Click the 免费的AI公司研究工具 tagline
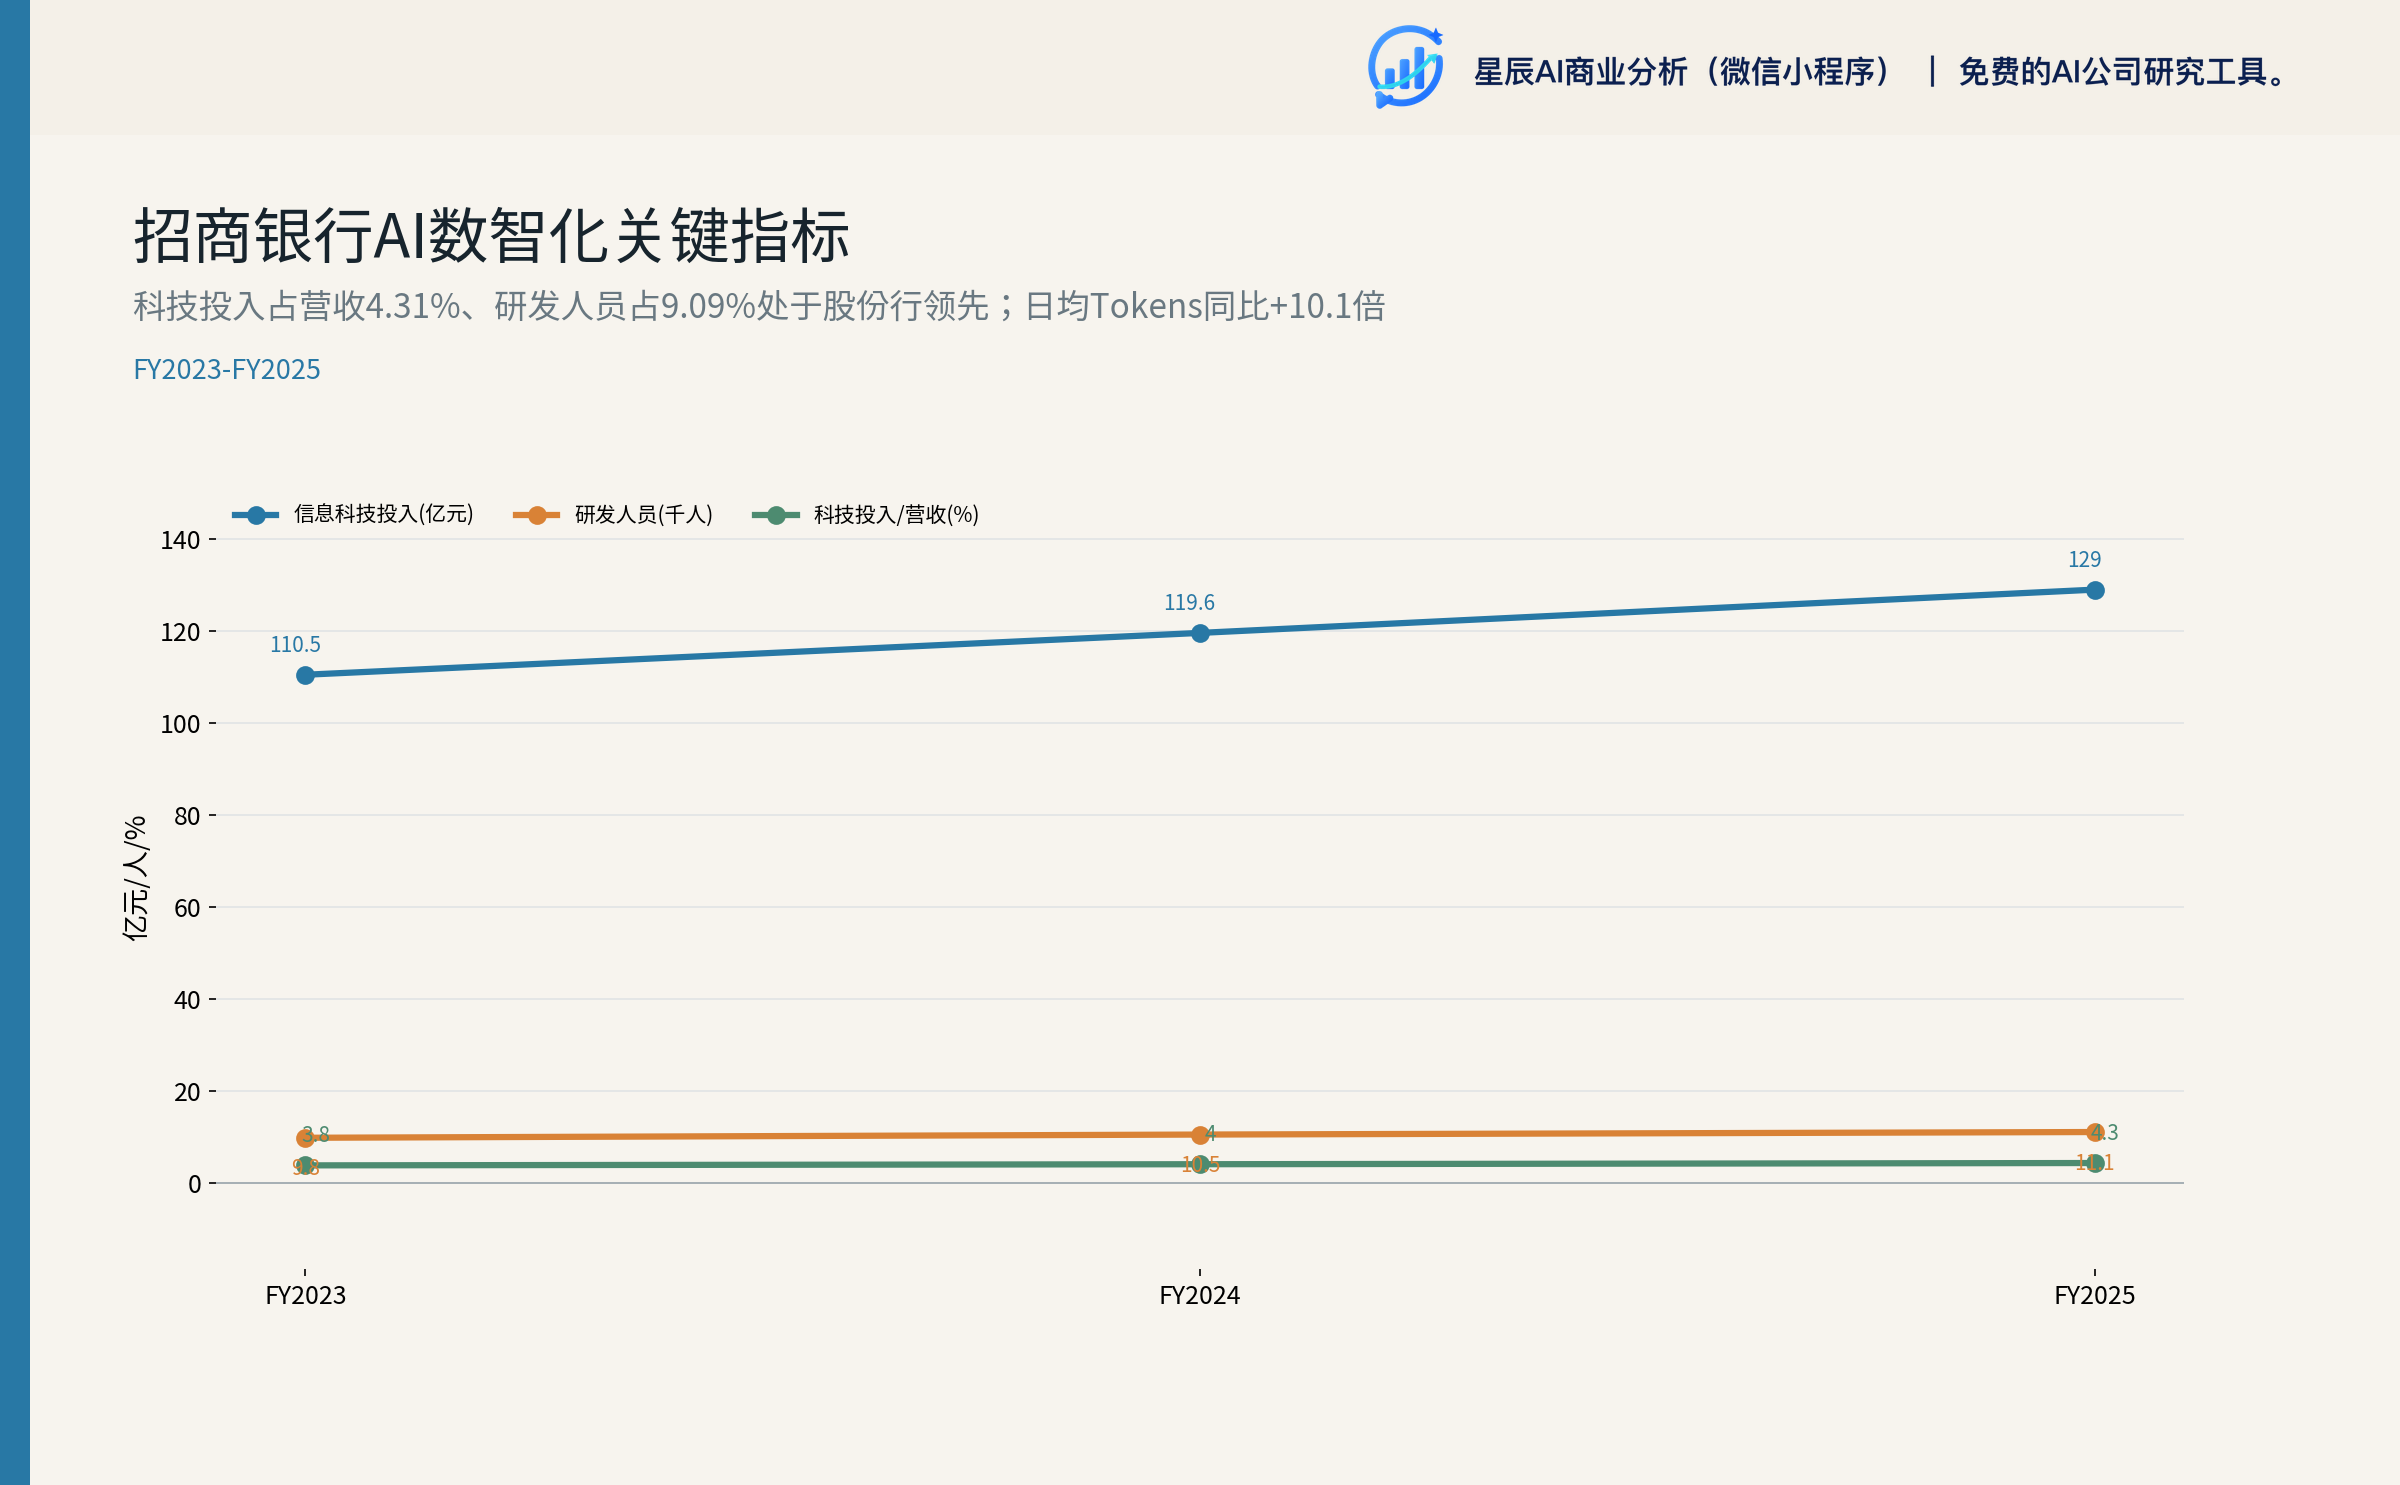The image size is (2400, 1485). coord(2123,71)
